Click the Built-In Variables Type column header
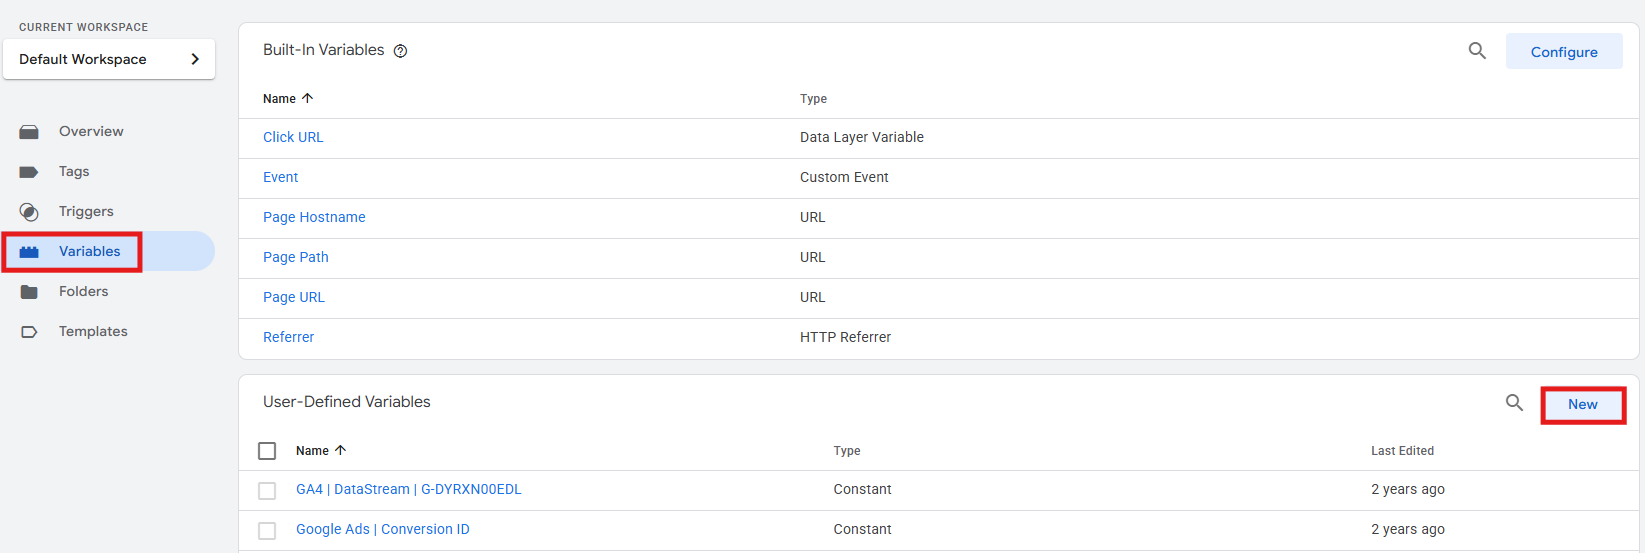Viewport: 1645px width, 553px height. click(813, 99)
